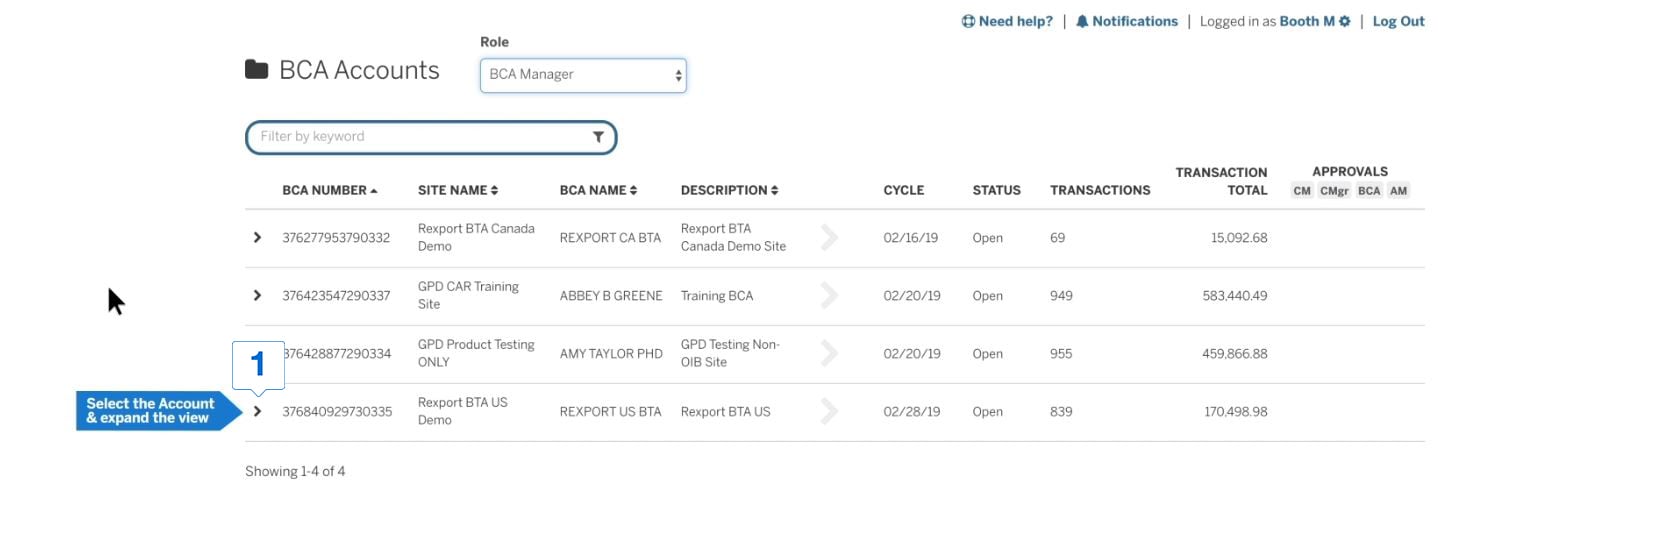Select BCA number 376840929730335
The height and width of the screenshot is (546, 1663).
pos(337,412)
